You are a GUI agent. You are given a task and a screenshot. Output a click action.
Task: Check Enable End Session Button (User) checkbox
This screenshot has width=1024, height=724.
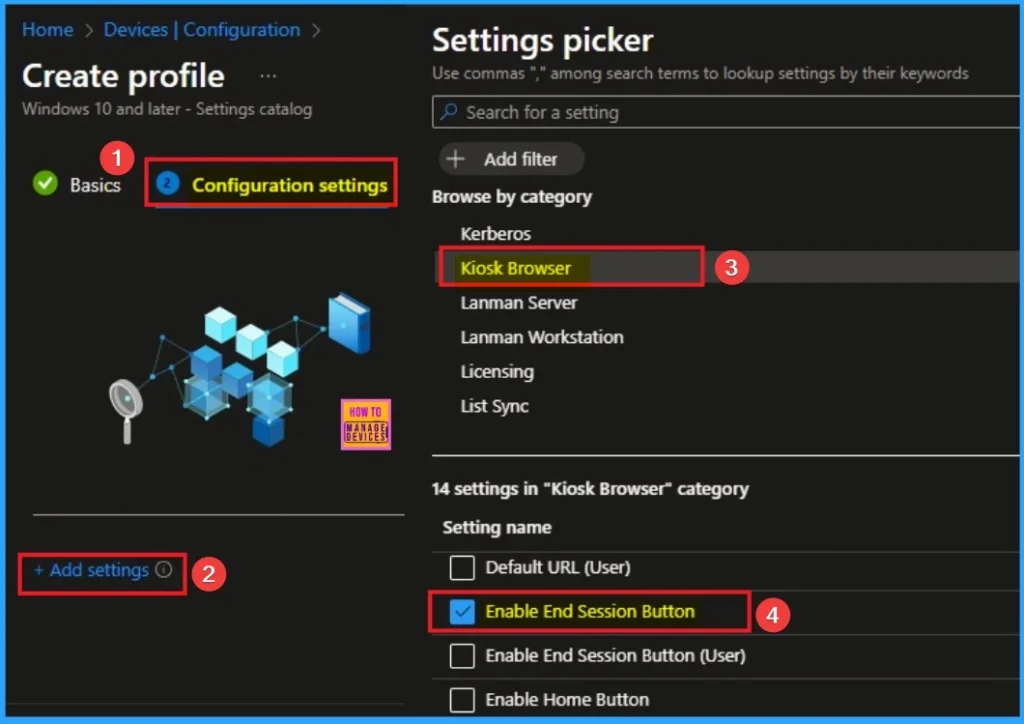[x=461, y=656]
